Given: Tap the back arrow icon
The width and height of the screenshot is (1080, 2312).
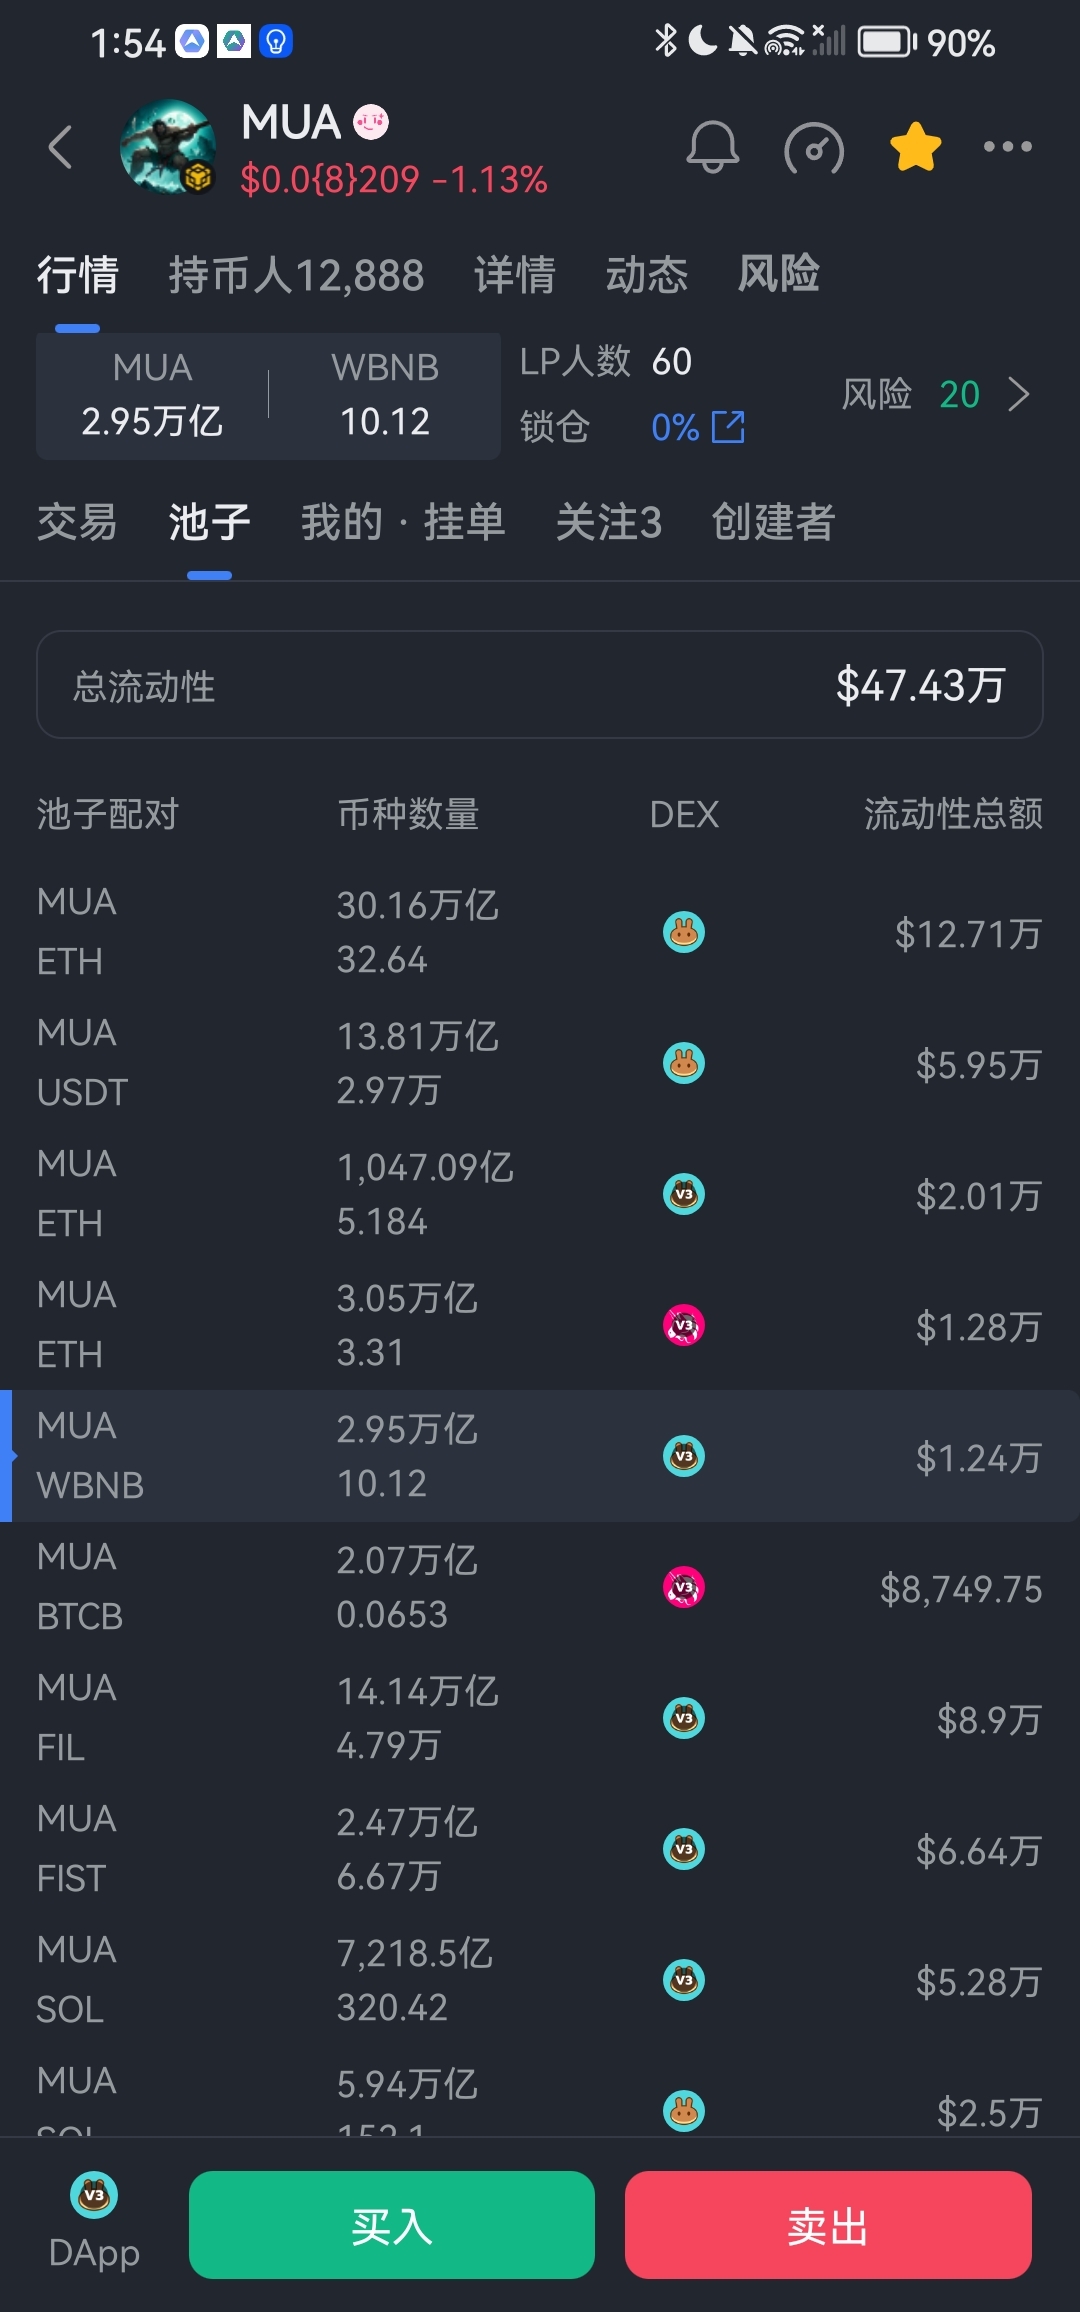Looking at the screenshot, I should pos(62,148).
